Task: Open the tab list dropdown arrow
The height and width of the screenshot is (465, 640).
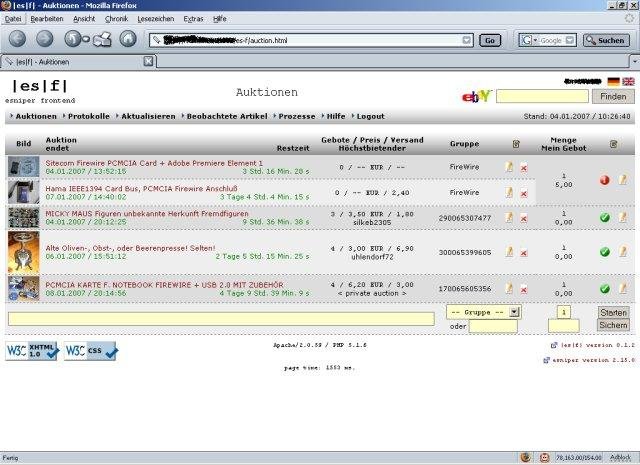Action: pos(635,62)
